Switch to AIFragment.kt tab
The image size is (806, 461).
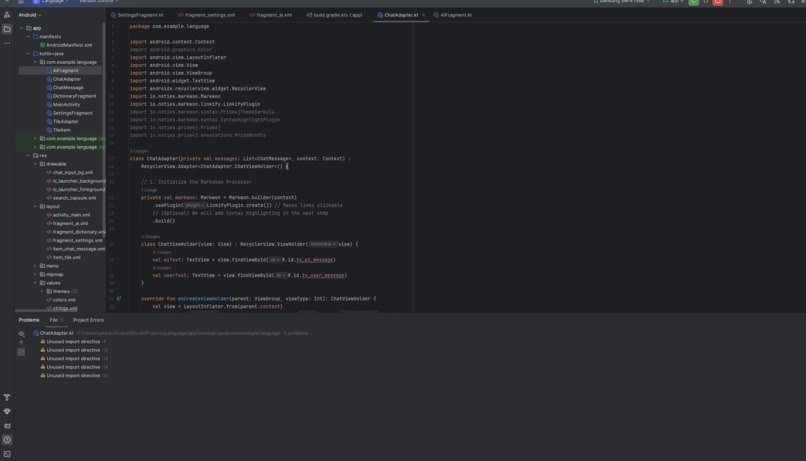point(453,15)
